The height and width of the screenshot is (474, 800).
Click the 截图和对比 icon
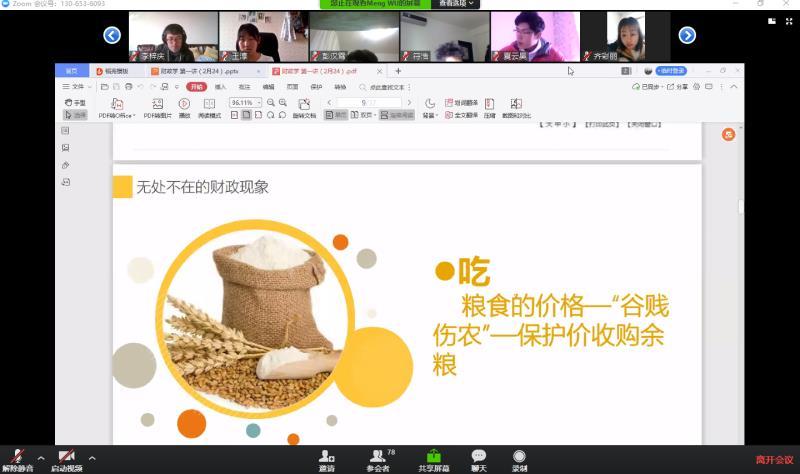coord(516,108)
